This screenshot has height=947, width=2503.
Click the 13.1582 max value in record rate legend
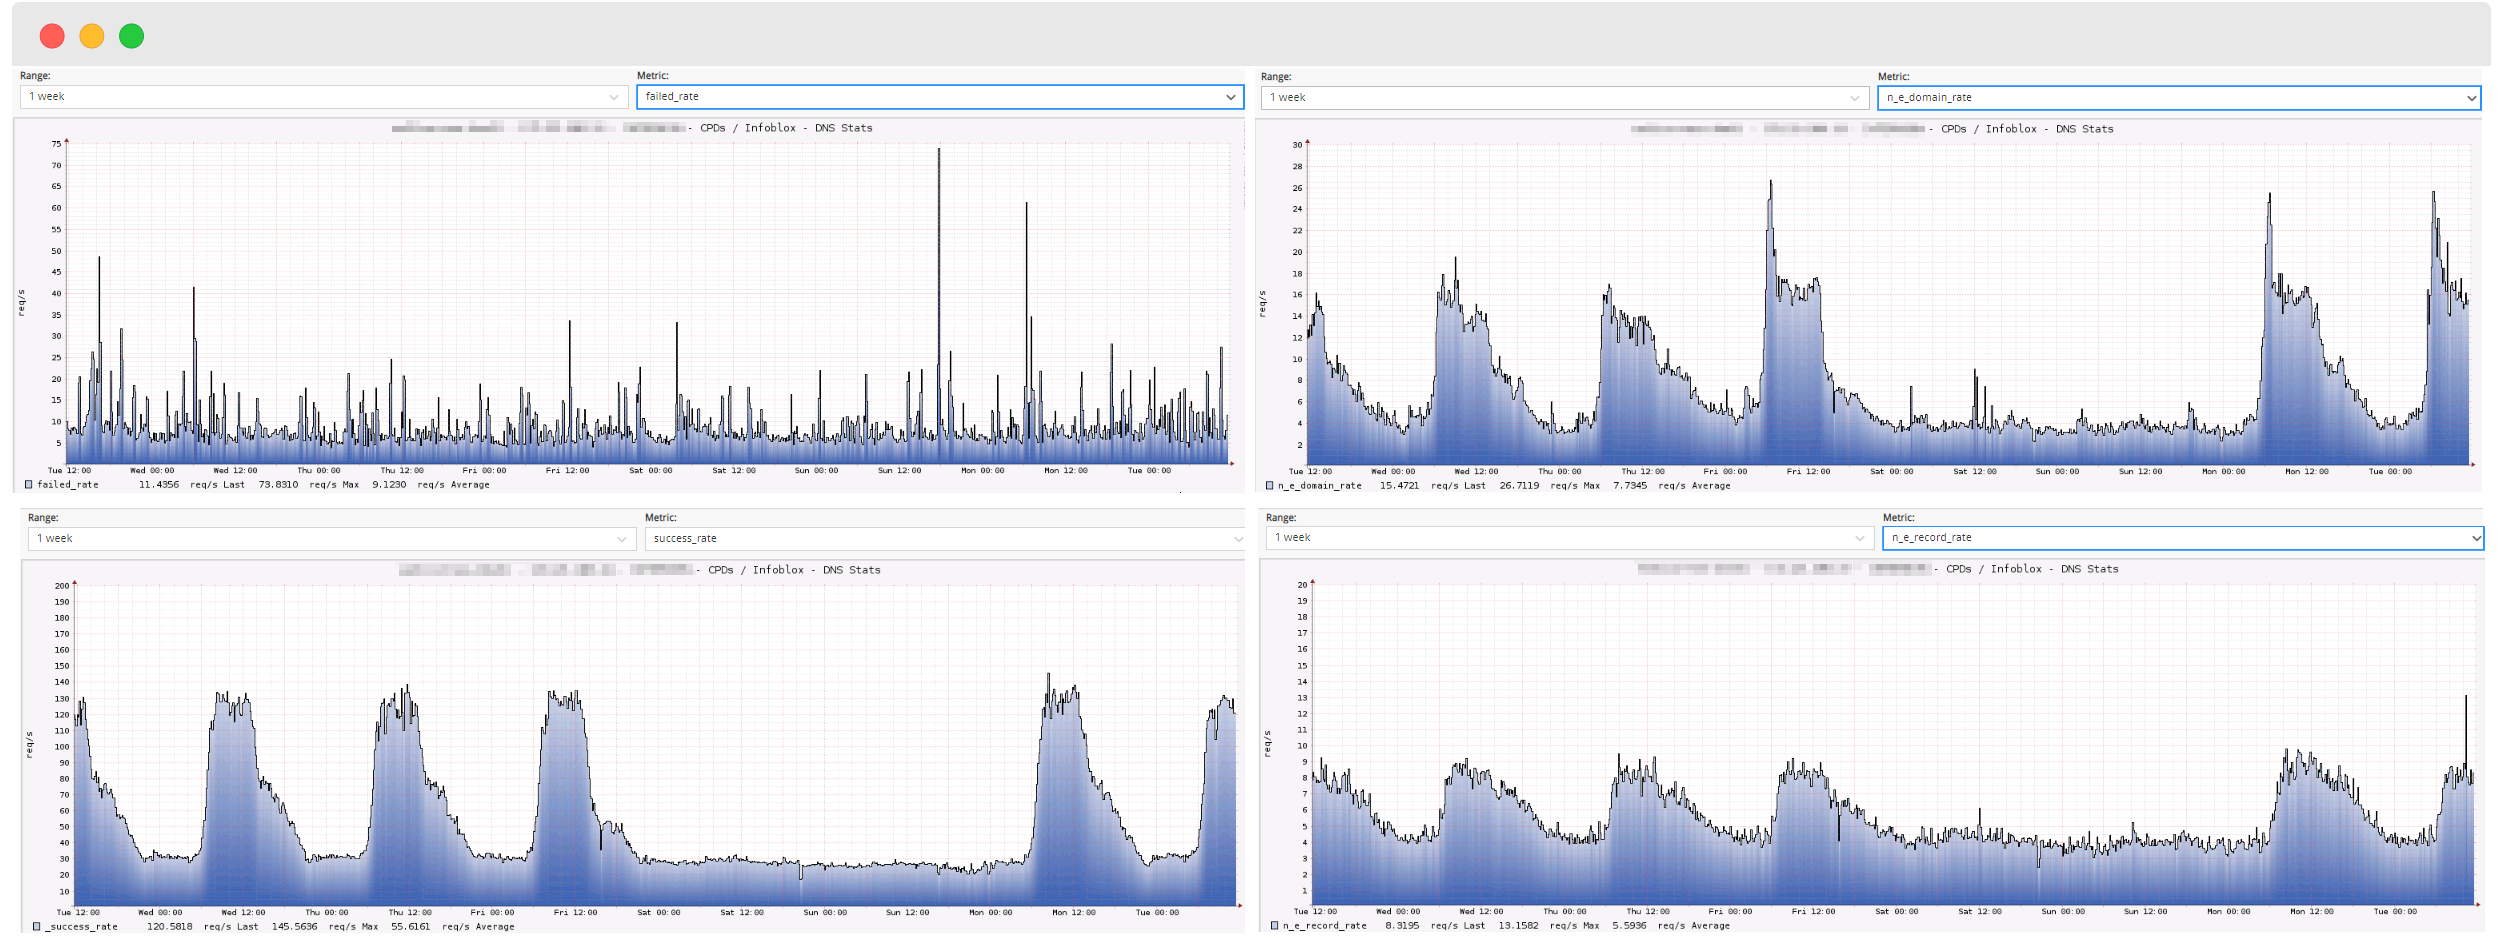click(x=1518, y=926)
